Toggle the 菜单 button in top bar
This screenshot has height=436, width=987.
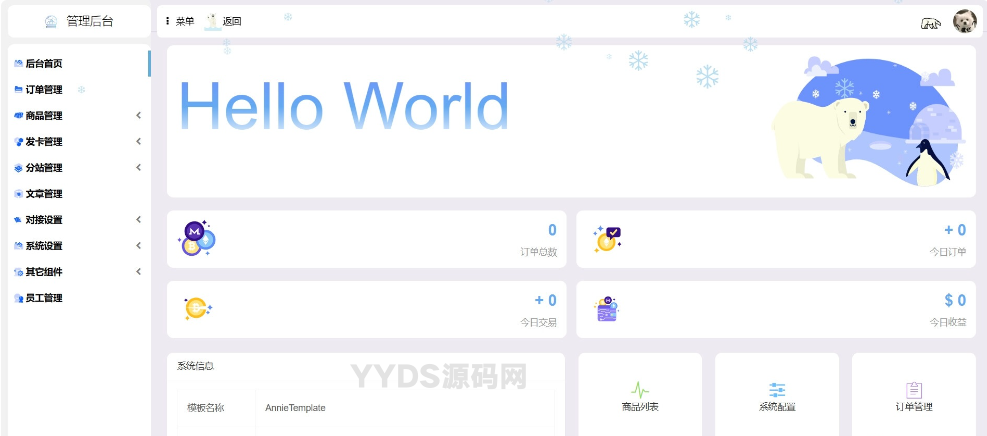coord(180,21)
